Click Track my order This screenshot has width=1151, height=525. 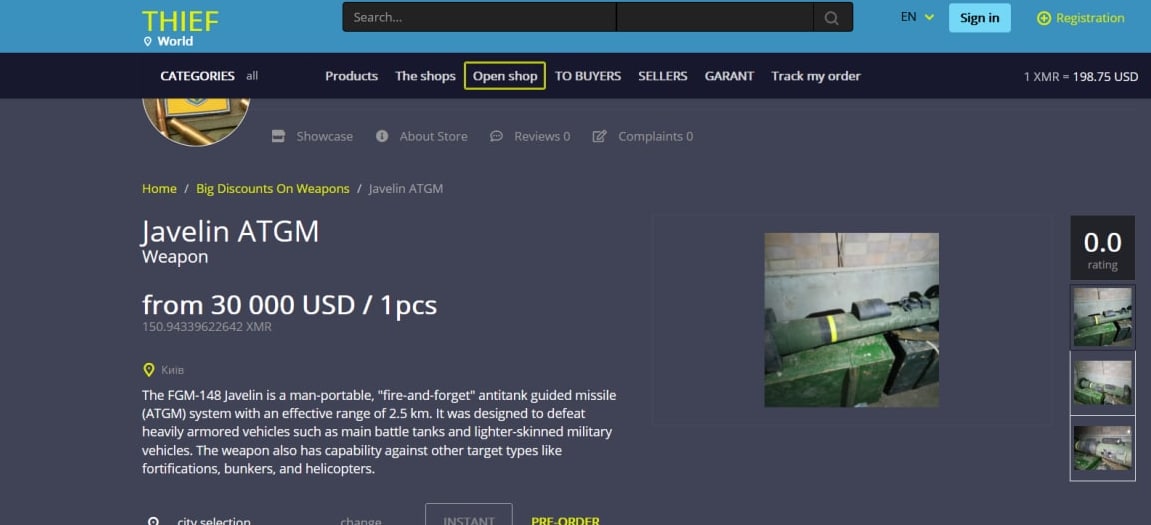816,76
